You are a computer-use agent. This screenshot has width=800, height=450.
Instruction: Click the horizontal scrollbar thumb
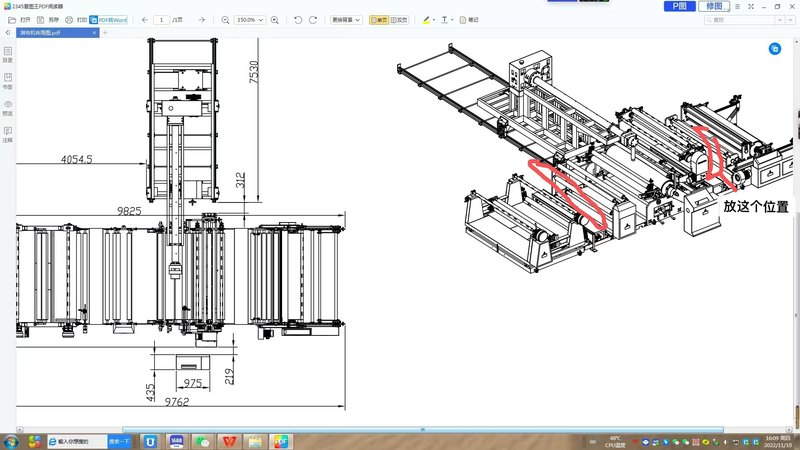[x=422, y=430]
